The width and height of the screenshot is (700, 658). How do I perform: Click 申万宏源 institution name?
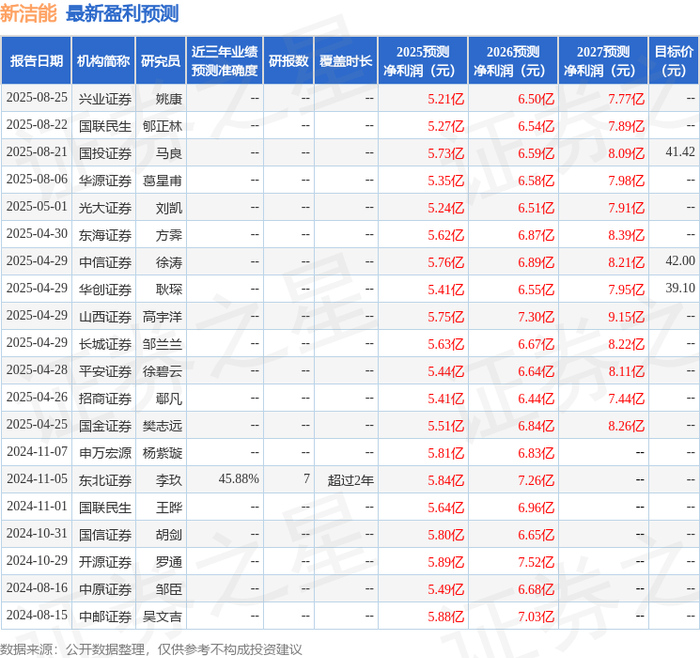pos(105,453)
